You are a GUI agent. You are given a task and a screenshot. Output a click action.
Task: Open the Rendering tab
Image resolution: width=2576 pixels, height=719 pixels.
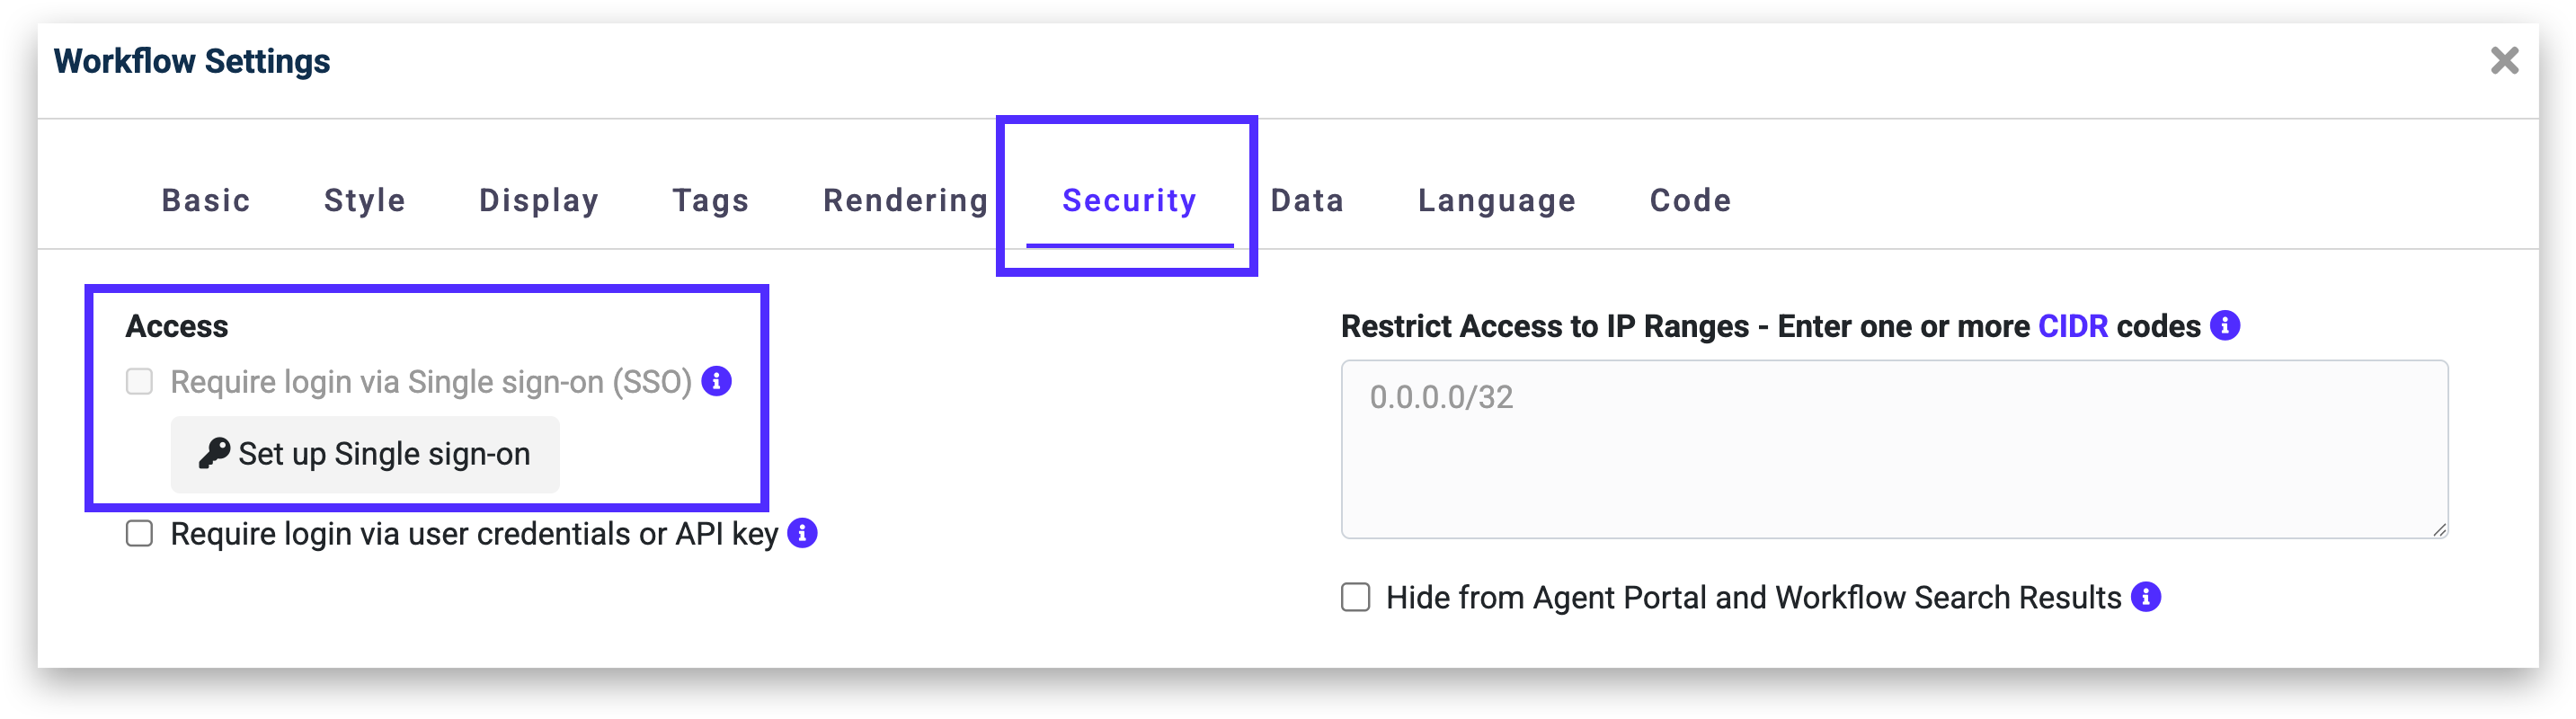click(906, 201)
